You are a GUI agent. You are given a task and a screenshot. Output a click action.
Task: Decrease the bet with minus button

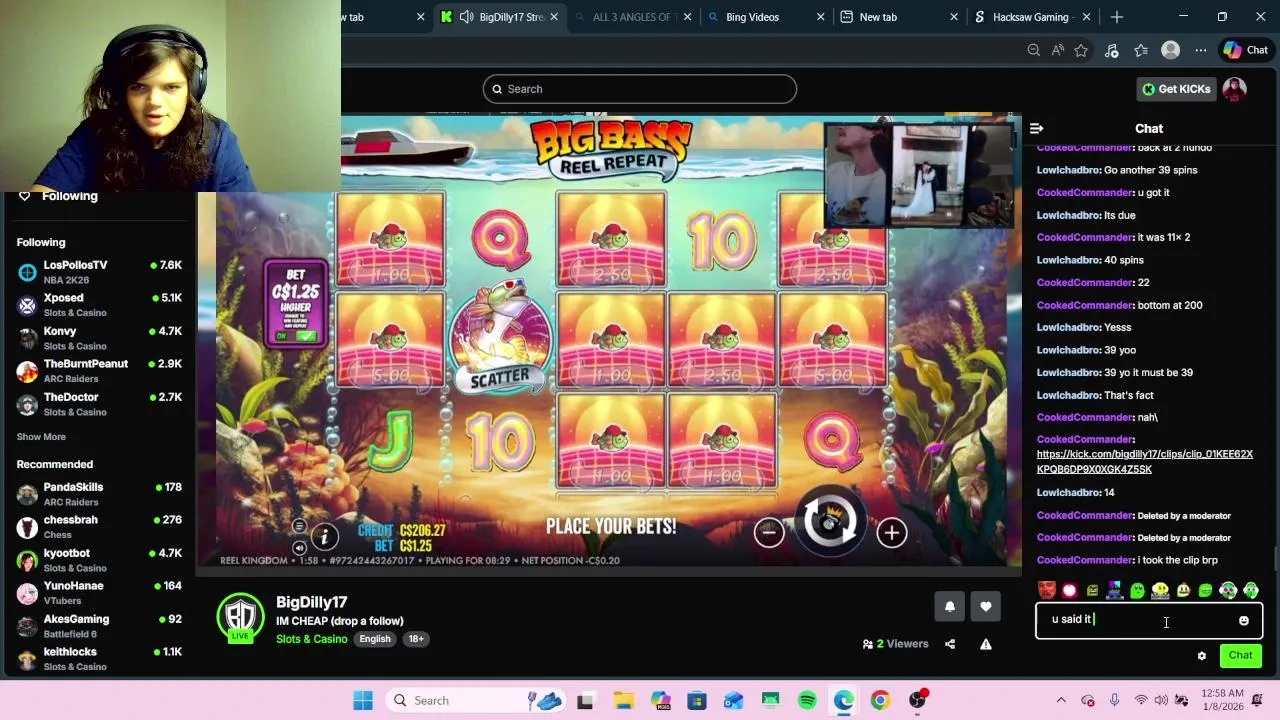(768, 532)
